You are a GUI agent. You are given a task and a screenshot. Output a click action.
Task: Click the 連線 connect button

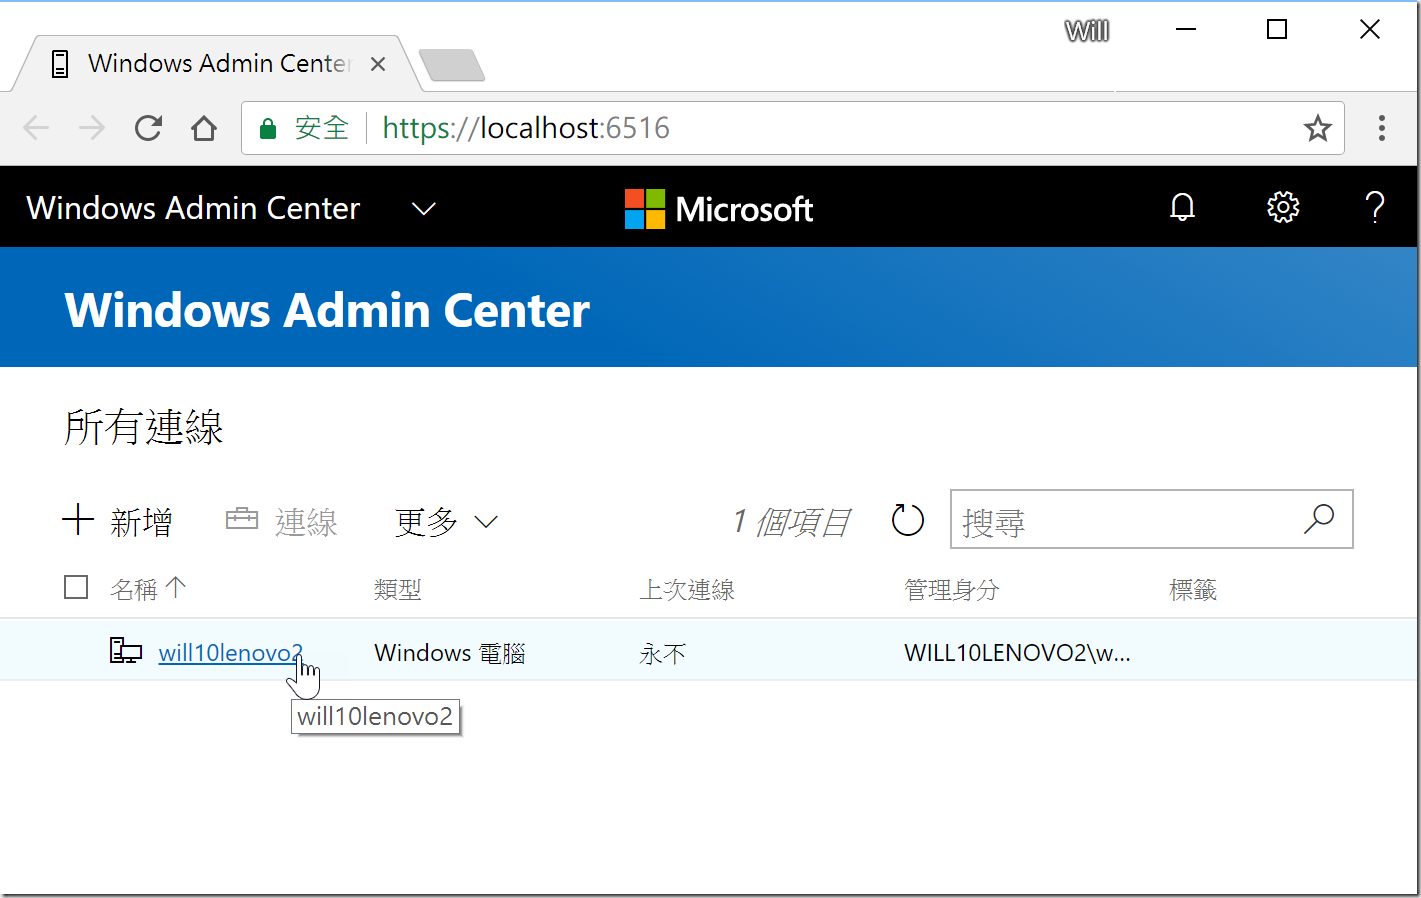coord(282,521)
